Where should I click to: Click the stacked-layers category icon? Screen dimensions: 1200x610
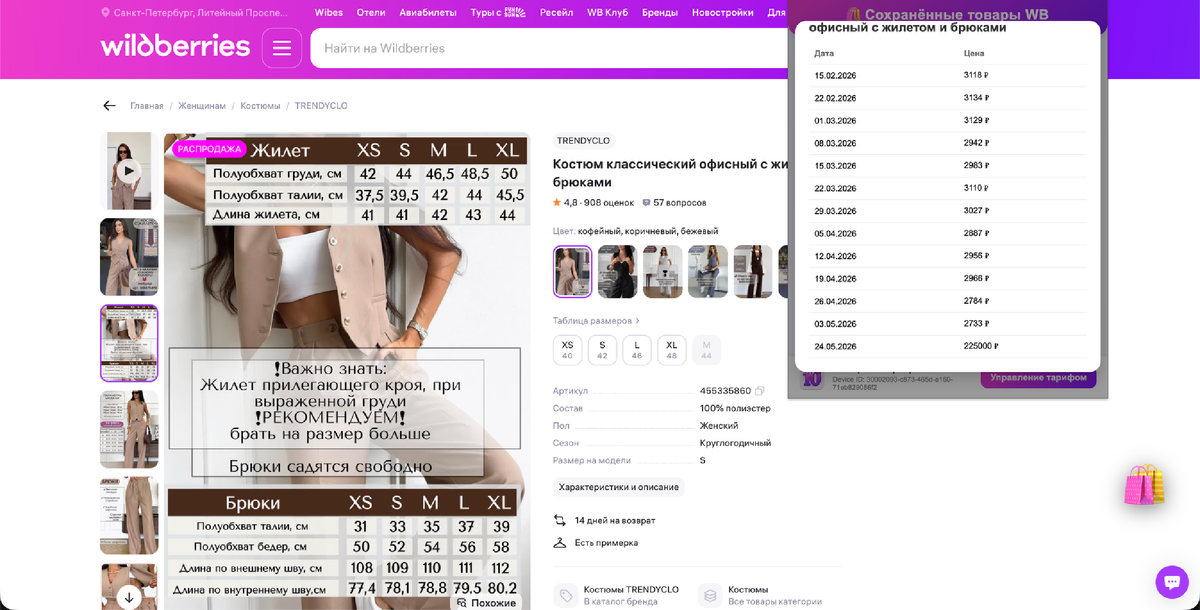pos(710,595)
